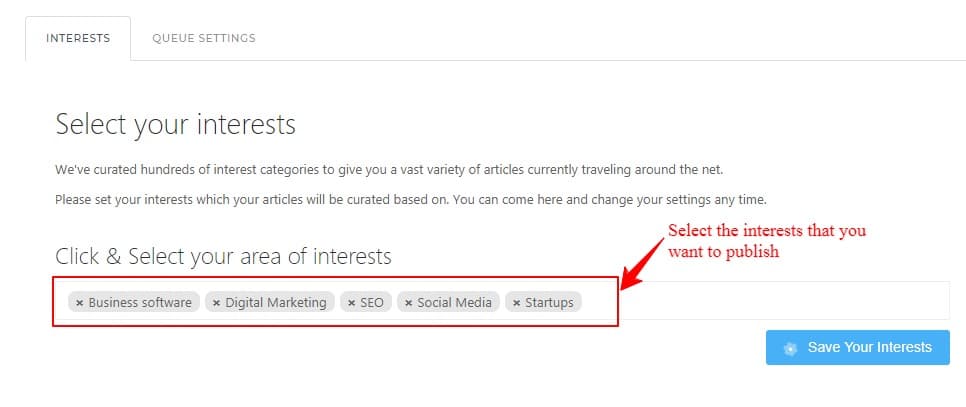Image resolution: width=966 pixels, height=407 pixels.
Task: Select the Business software tag label
Action: 140,302
